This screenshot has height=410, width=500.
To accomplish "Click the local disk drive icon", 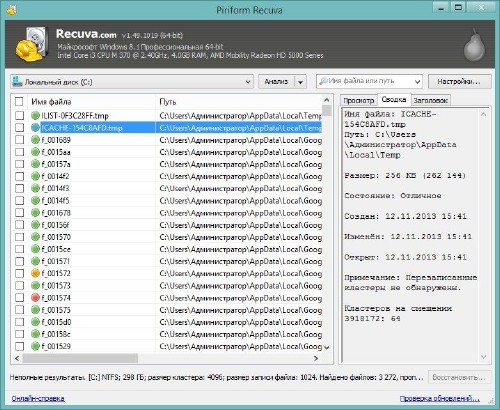I will pos(17,81).
